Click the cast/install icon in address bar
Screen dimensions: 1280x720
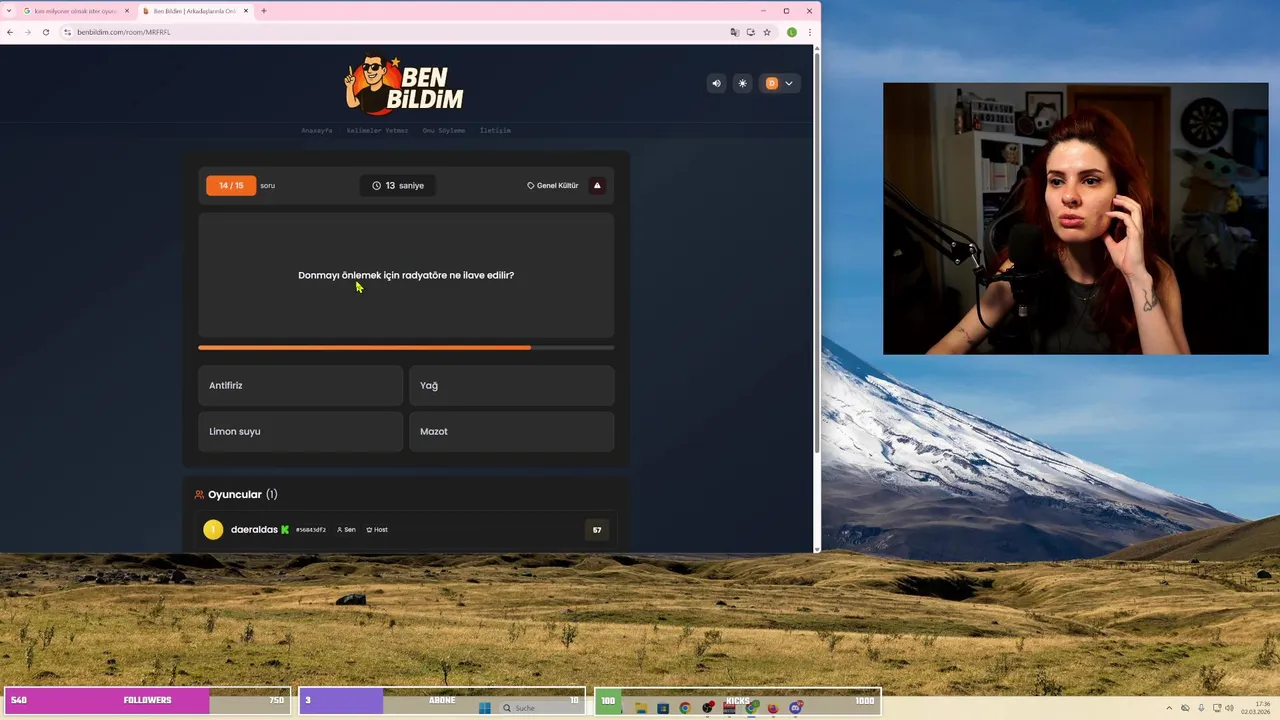751,32
